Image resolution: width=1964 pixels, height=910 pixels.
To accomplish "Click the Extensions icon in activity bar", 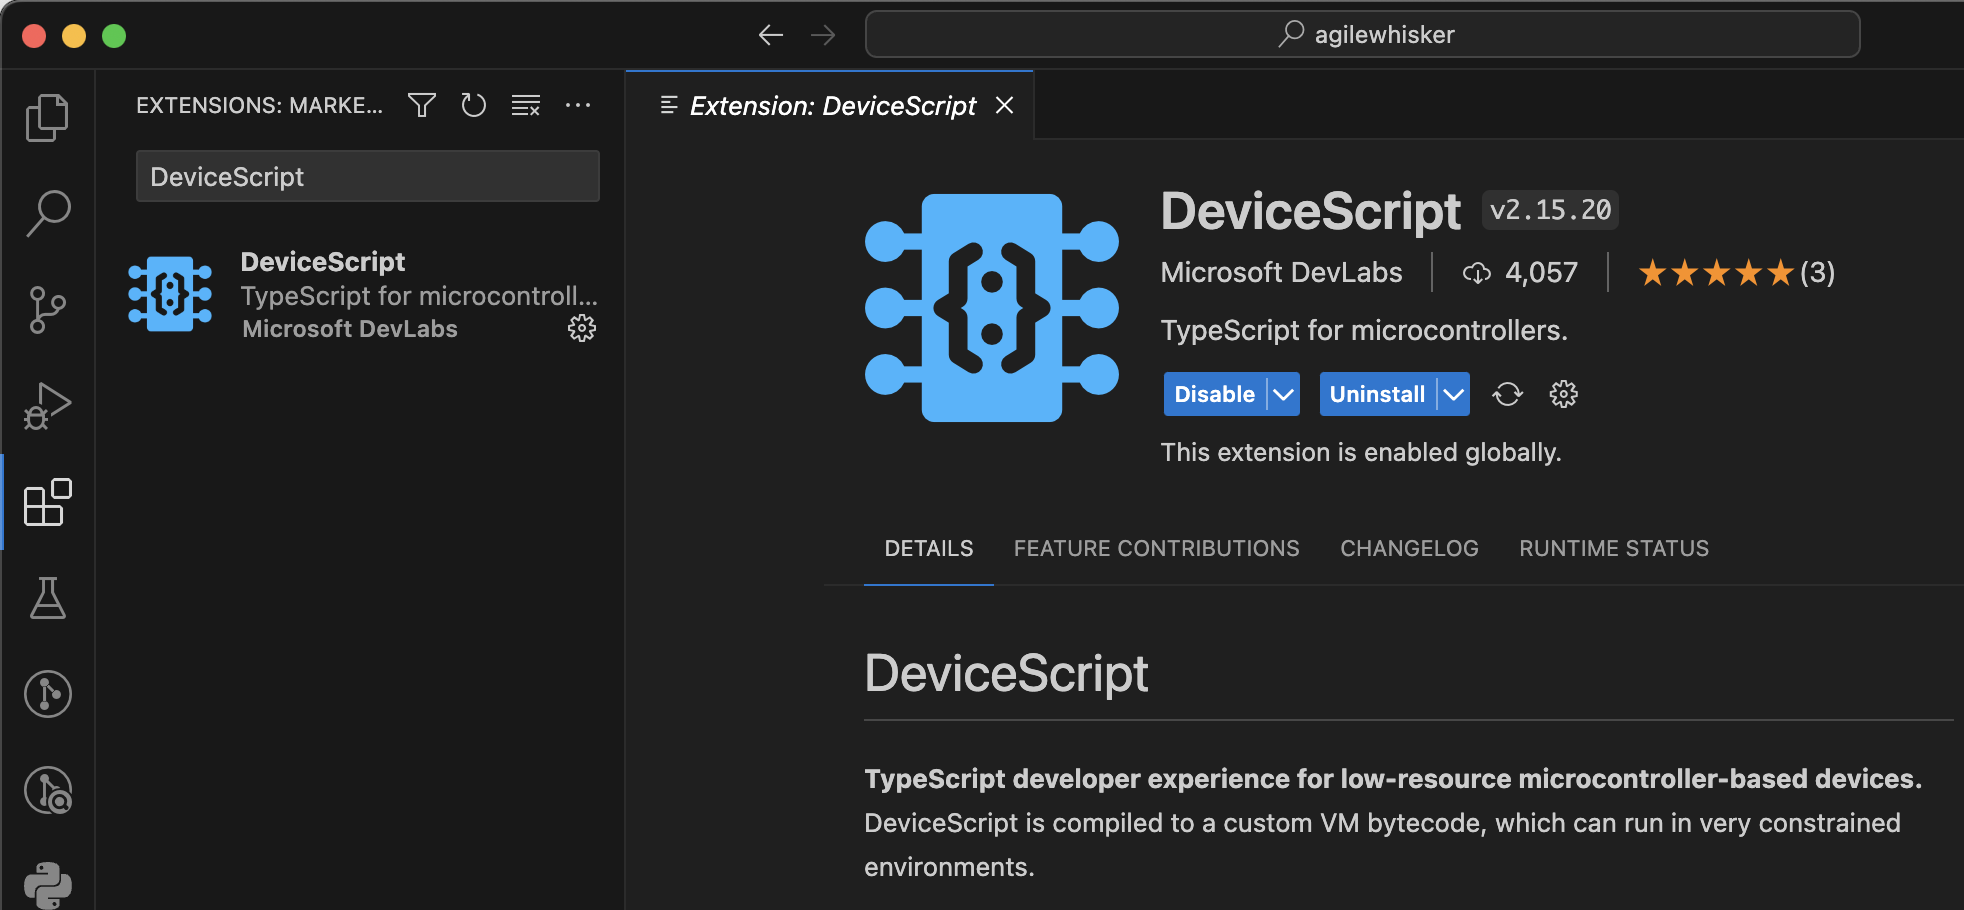I will [46, 503].
